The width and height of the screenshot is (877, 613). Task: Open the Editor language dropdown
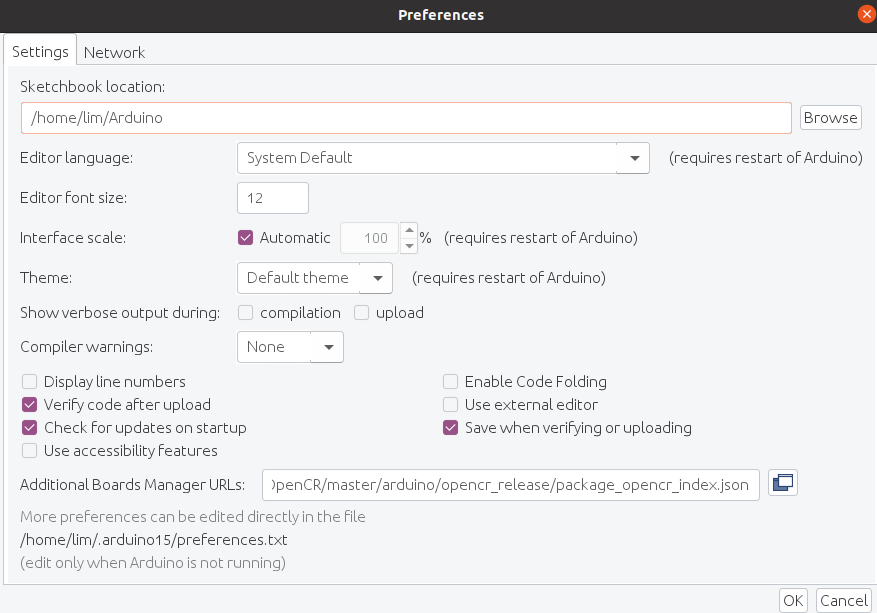633,158
